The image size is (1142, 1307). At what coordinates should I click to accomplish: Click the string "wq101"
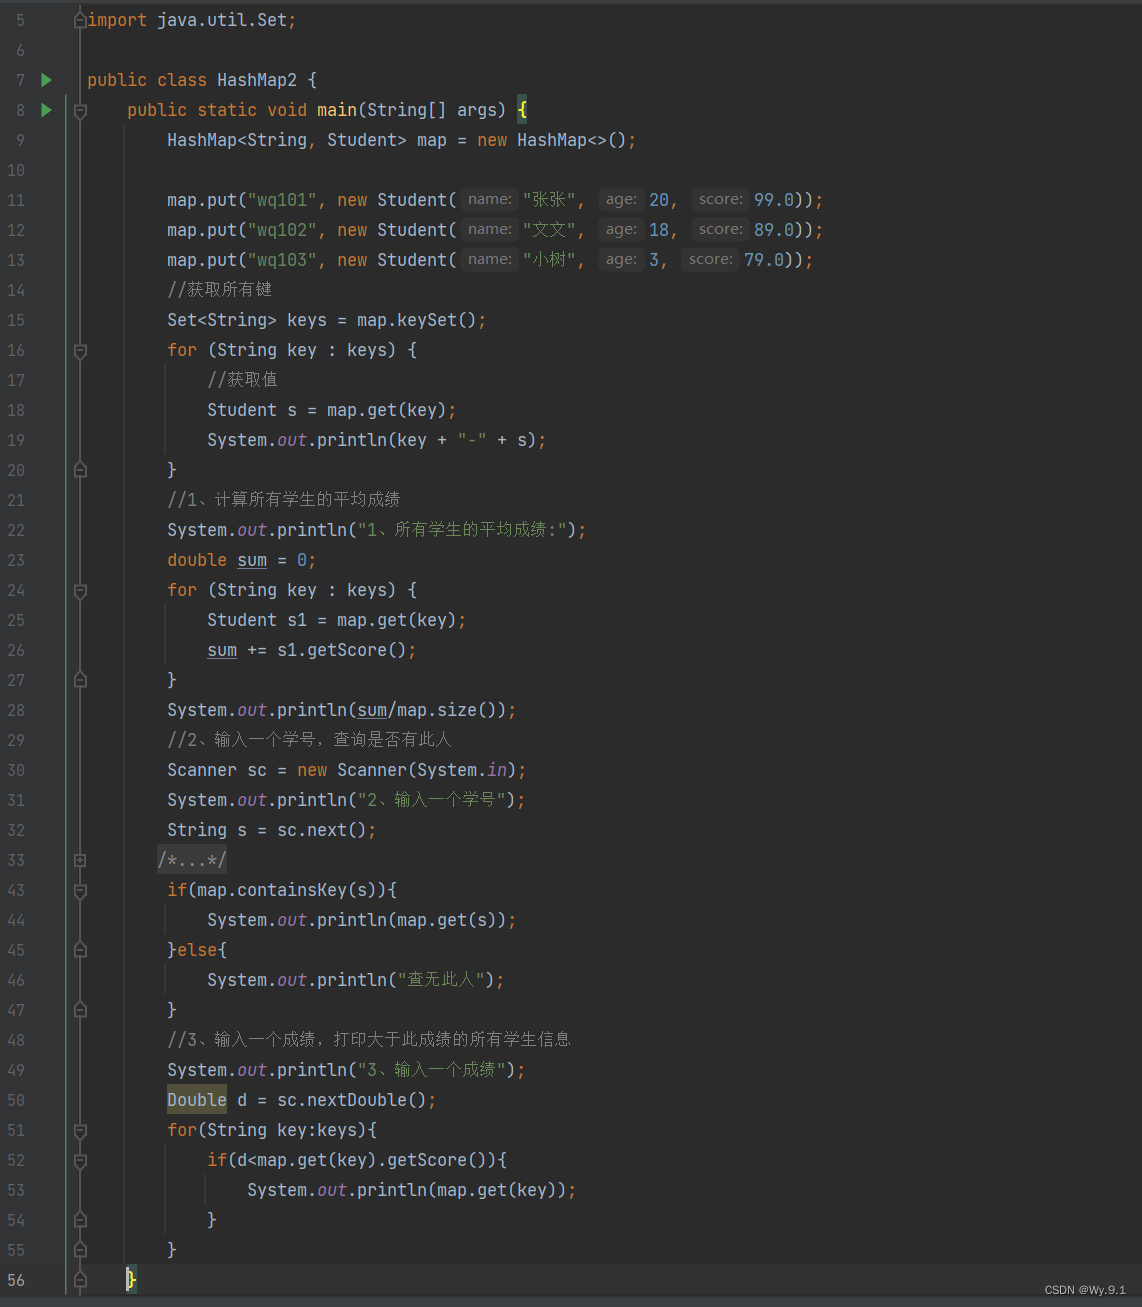pyautogui.click(x=282, y=200)
